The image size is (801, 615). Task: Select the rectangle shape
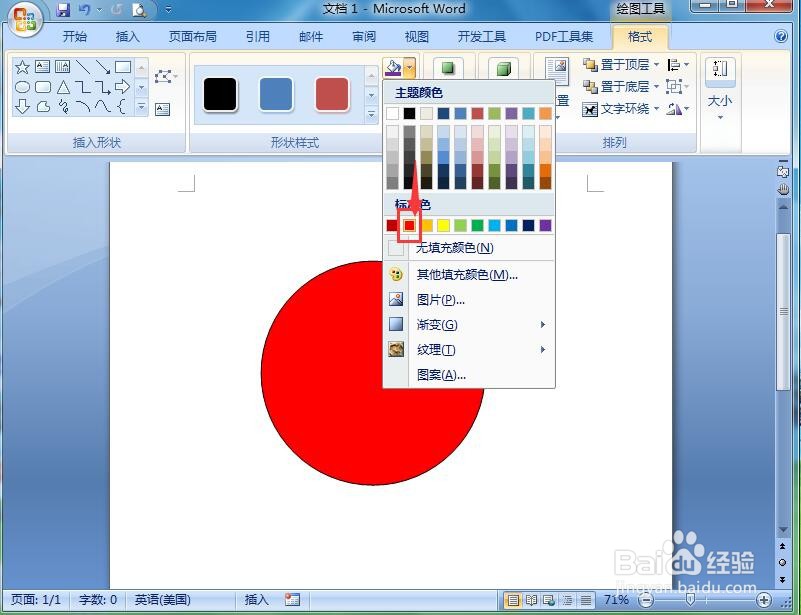tap(123, 67)
